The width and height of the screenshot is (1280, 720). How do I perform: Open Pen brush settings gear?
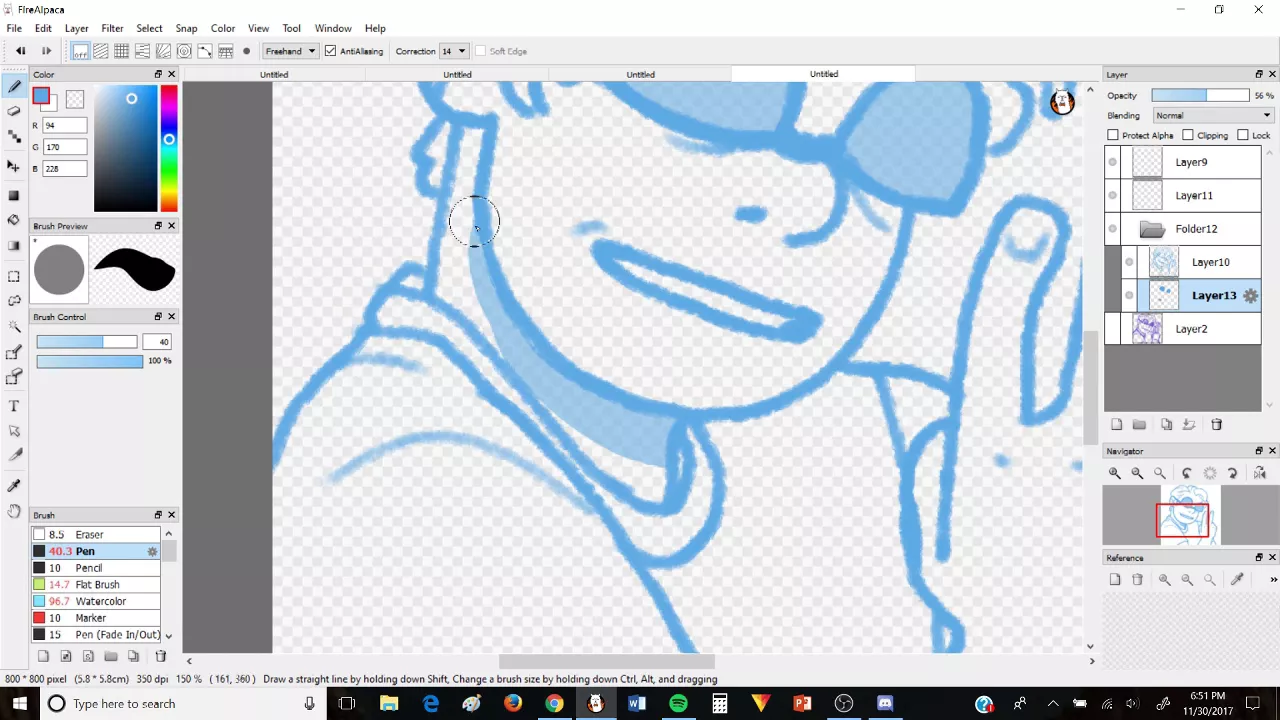(153, 551)
